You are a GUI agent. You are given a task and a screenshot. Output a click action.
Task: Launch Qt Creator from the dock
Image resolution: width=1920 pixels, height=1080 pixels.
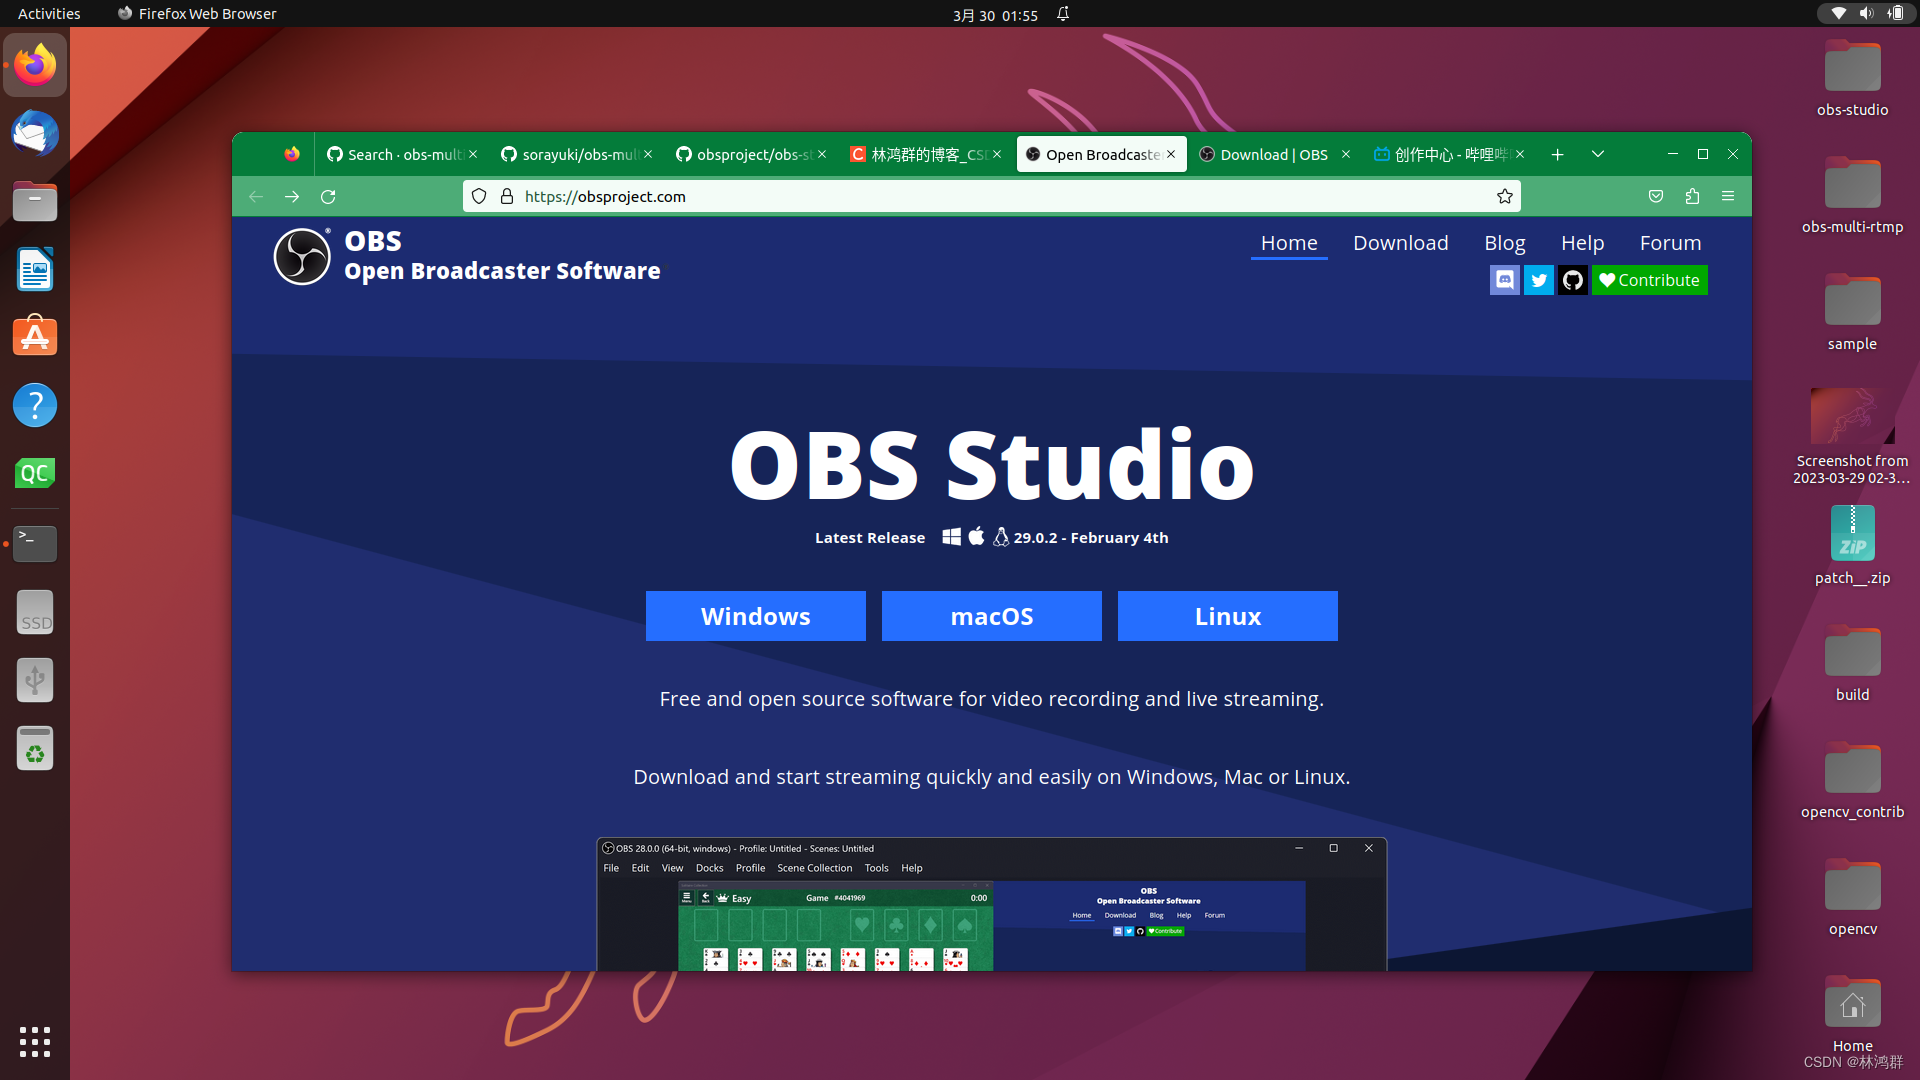[35, 473]
